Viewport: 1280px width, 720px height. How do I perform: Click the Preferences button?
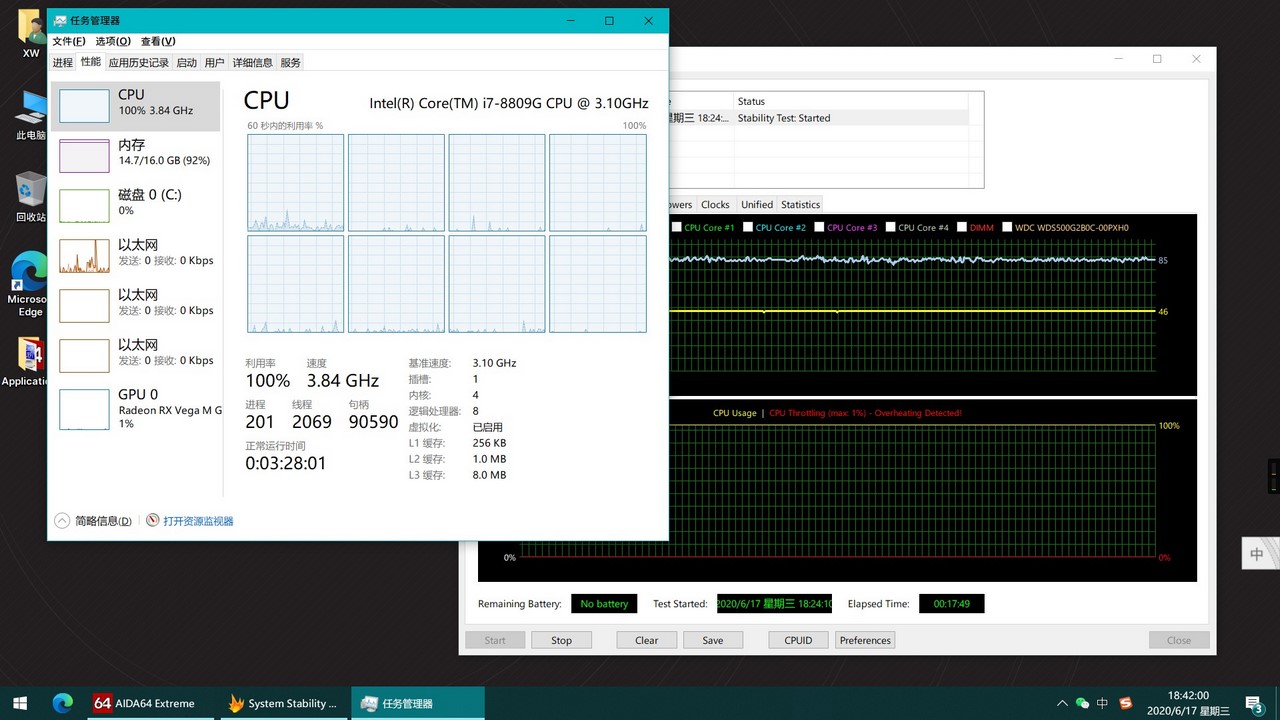865,640
